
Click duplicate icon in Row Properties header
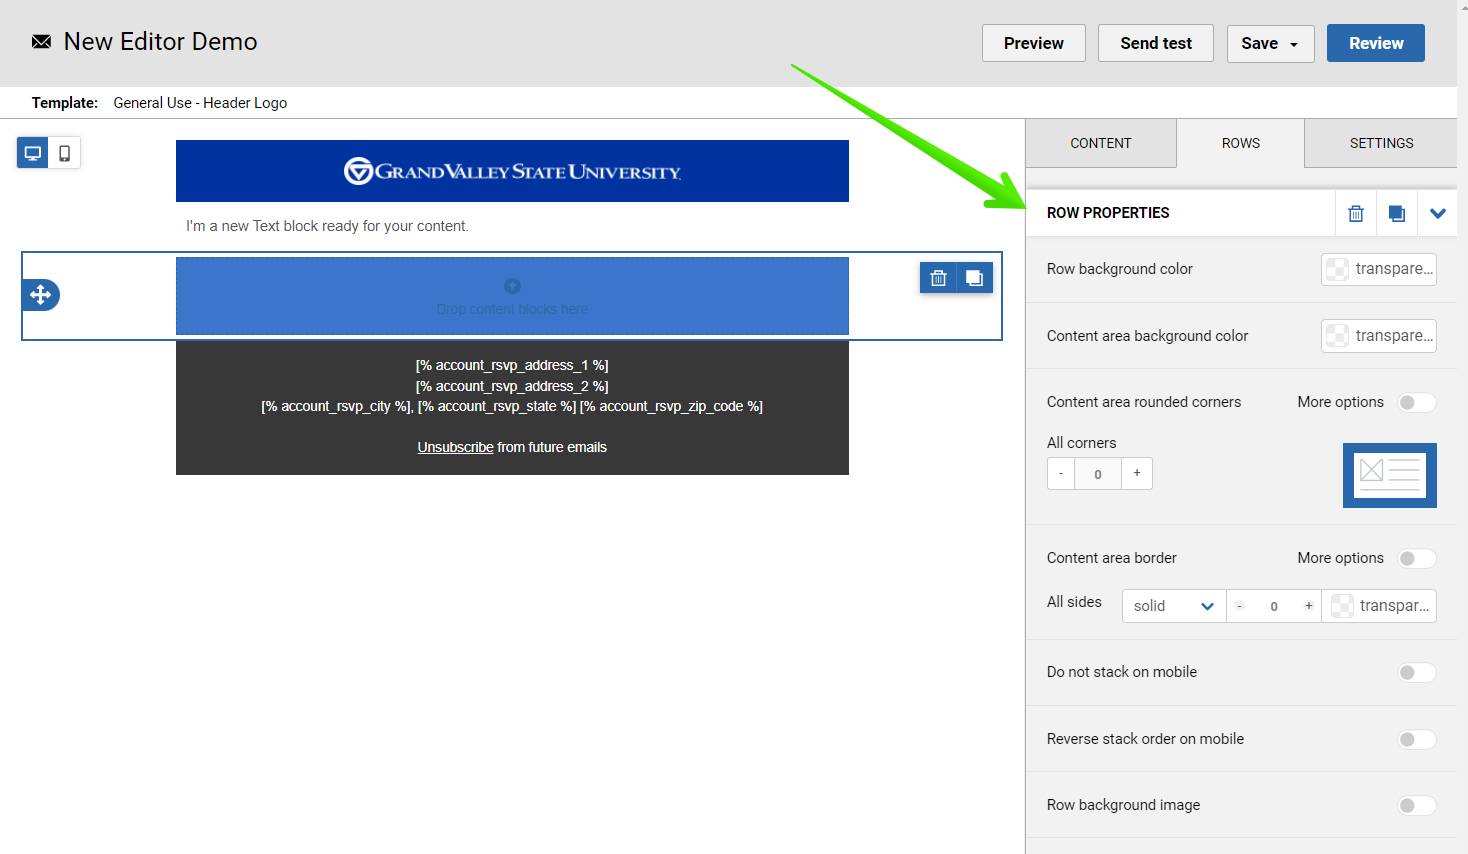1397,213
